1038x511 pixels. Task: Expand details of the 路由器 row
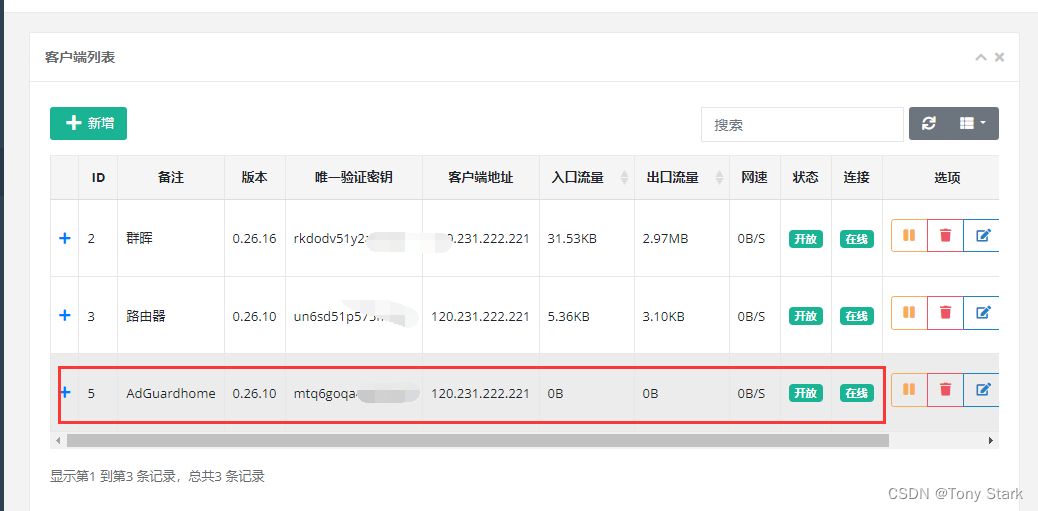pyautogui.click(x=65, y=316)
